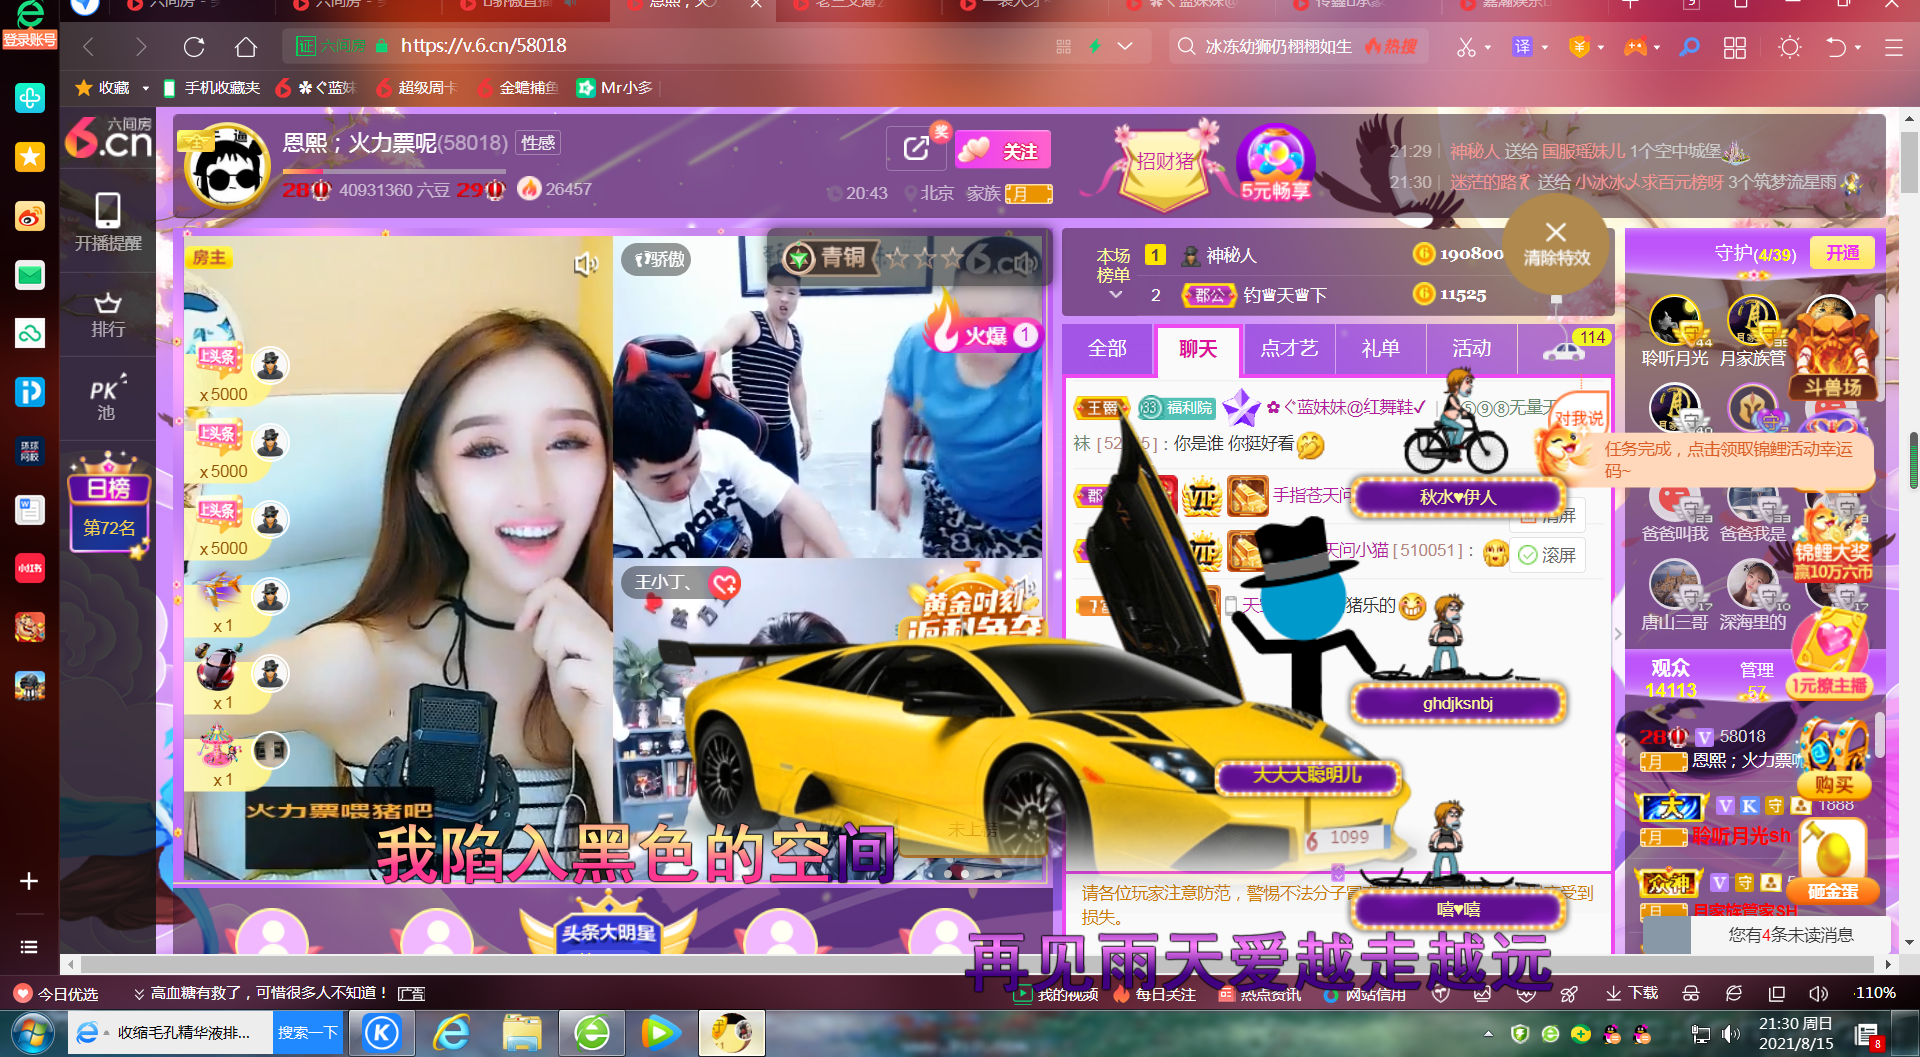Collapse the right panel with side arrow
This screenshot has width=1920, height=1057.
tap(1618, 633)
